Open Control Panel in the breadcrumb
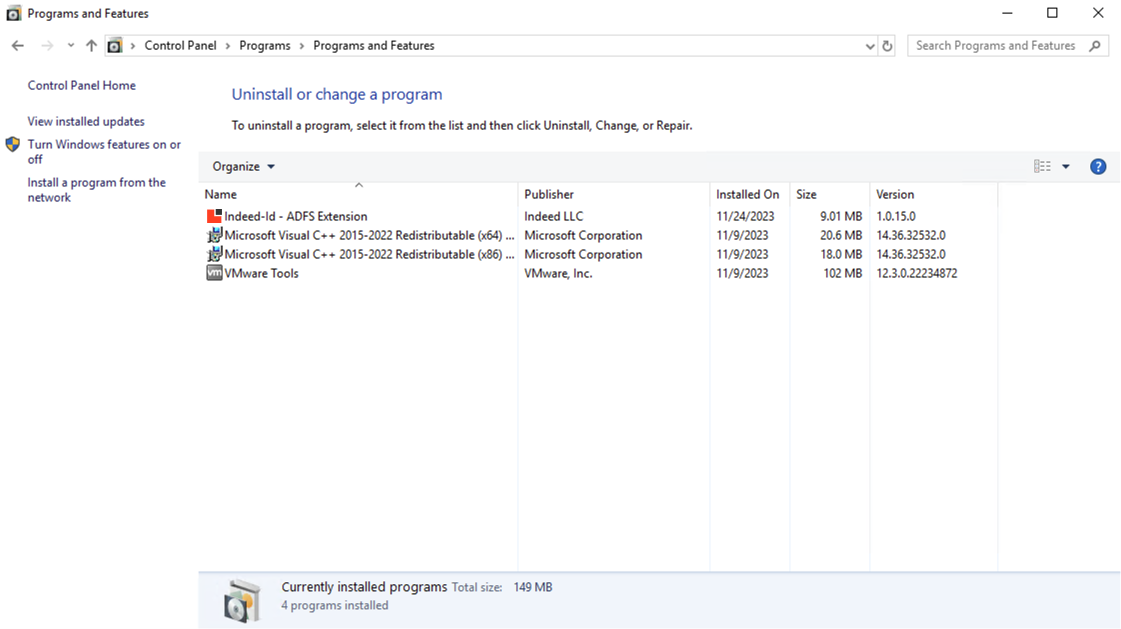 (180, 46)
